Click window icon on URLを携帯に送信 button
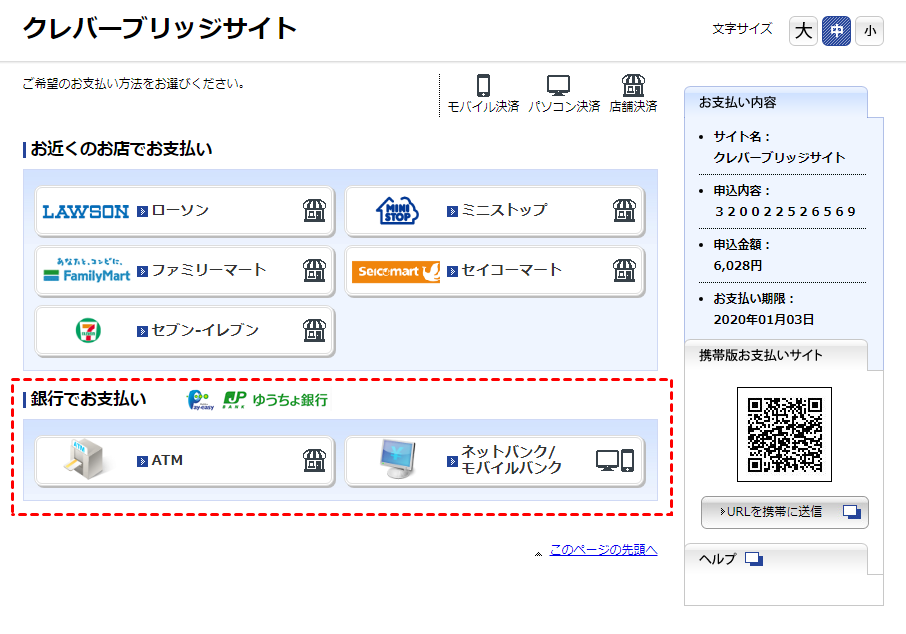The height and width of the screenshot is (634, 906). click(x=852, y=512)
